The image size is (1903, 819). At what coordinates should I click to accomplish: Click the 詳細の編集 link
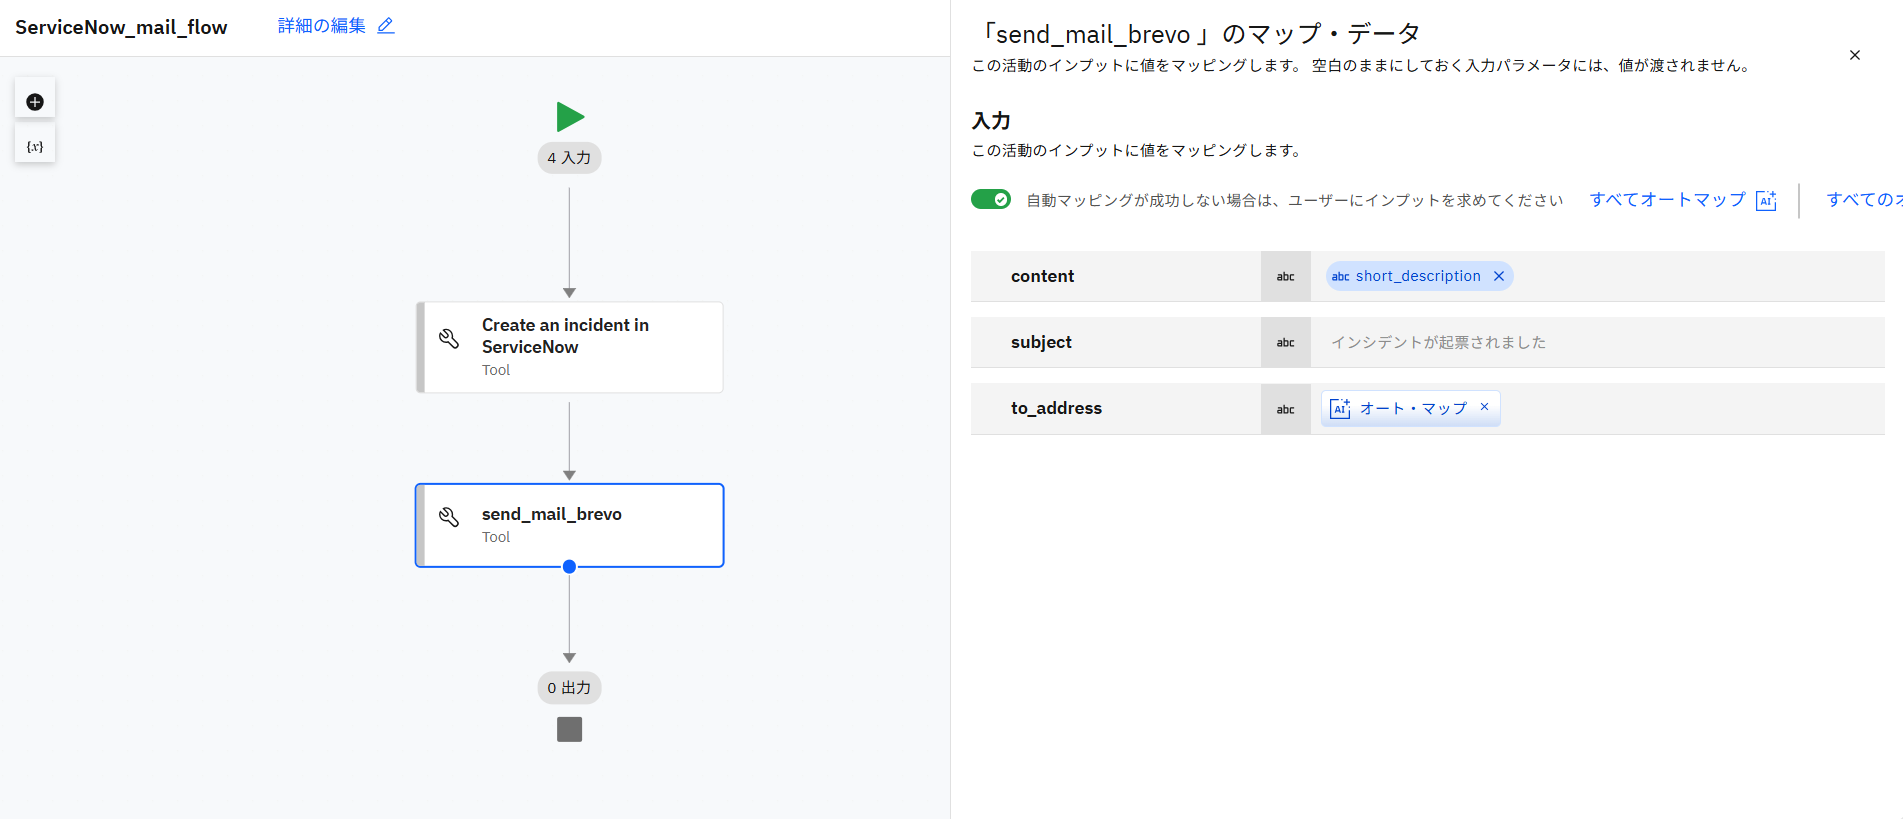[x=321, y=26]
